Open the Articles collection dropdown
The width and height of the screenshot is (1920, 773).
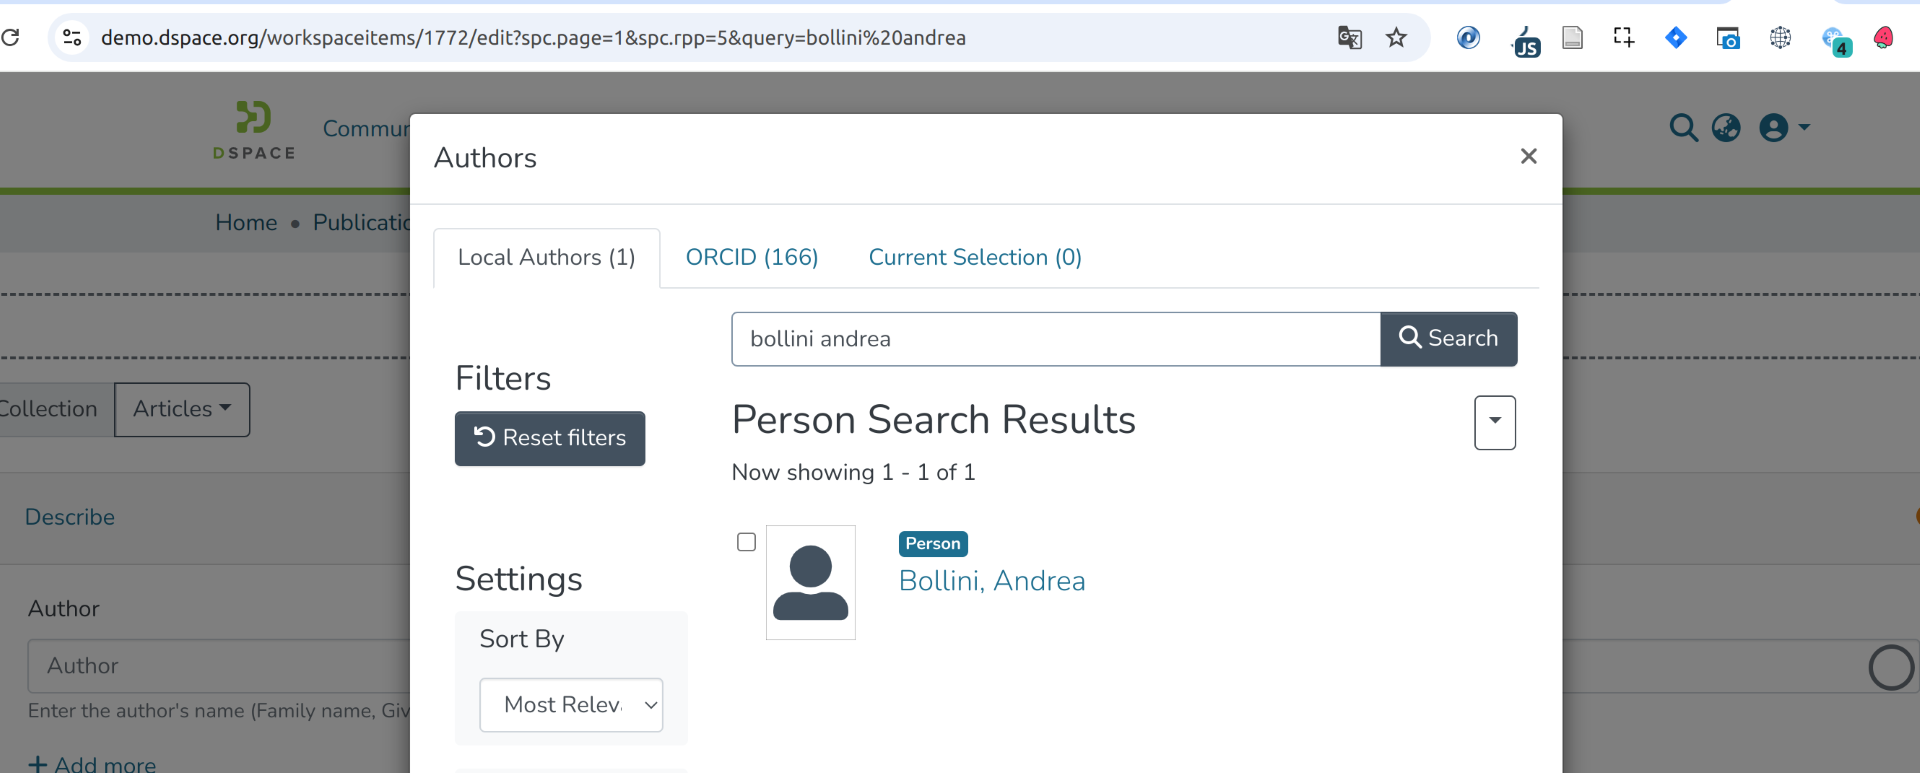tap(182, 409)
